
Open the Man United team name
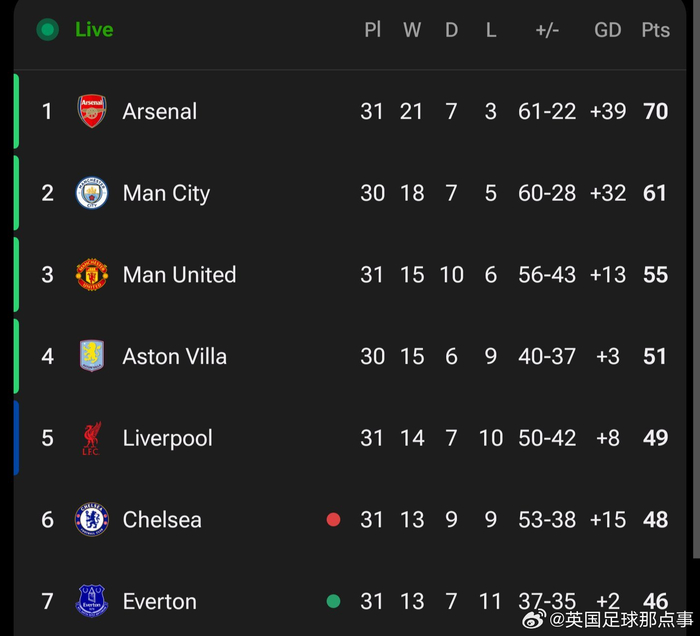[x=179, y=275]
